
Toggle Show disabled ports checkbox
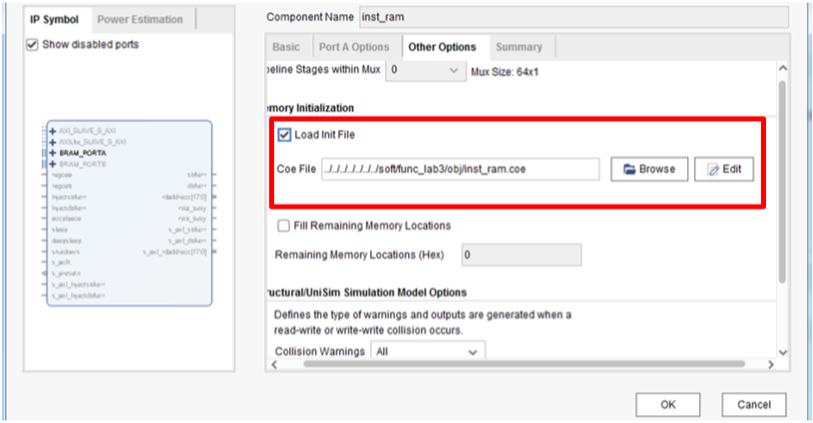tap(32, 45)
